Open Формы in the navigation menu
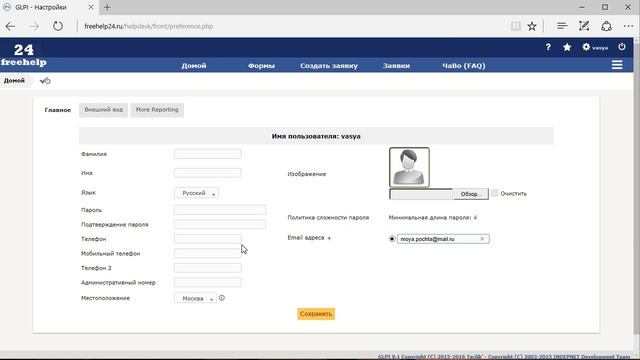Viewport: 640px width, 360px height. pos(261,66)
